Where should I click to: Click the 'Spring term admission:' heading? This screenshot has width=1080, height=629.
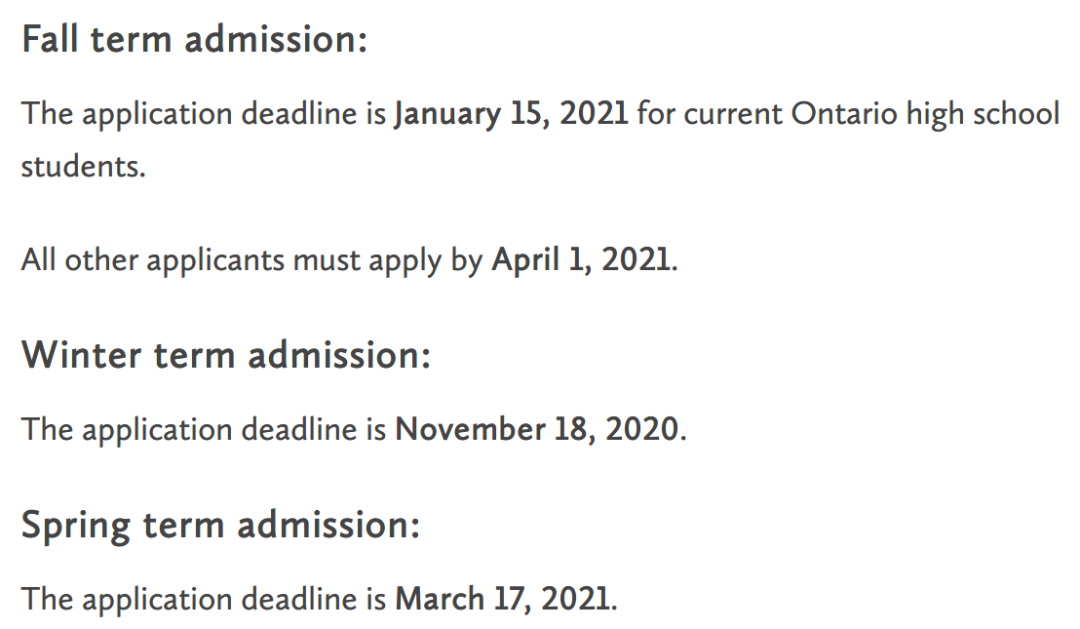220,526
